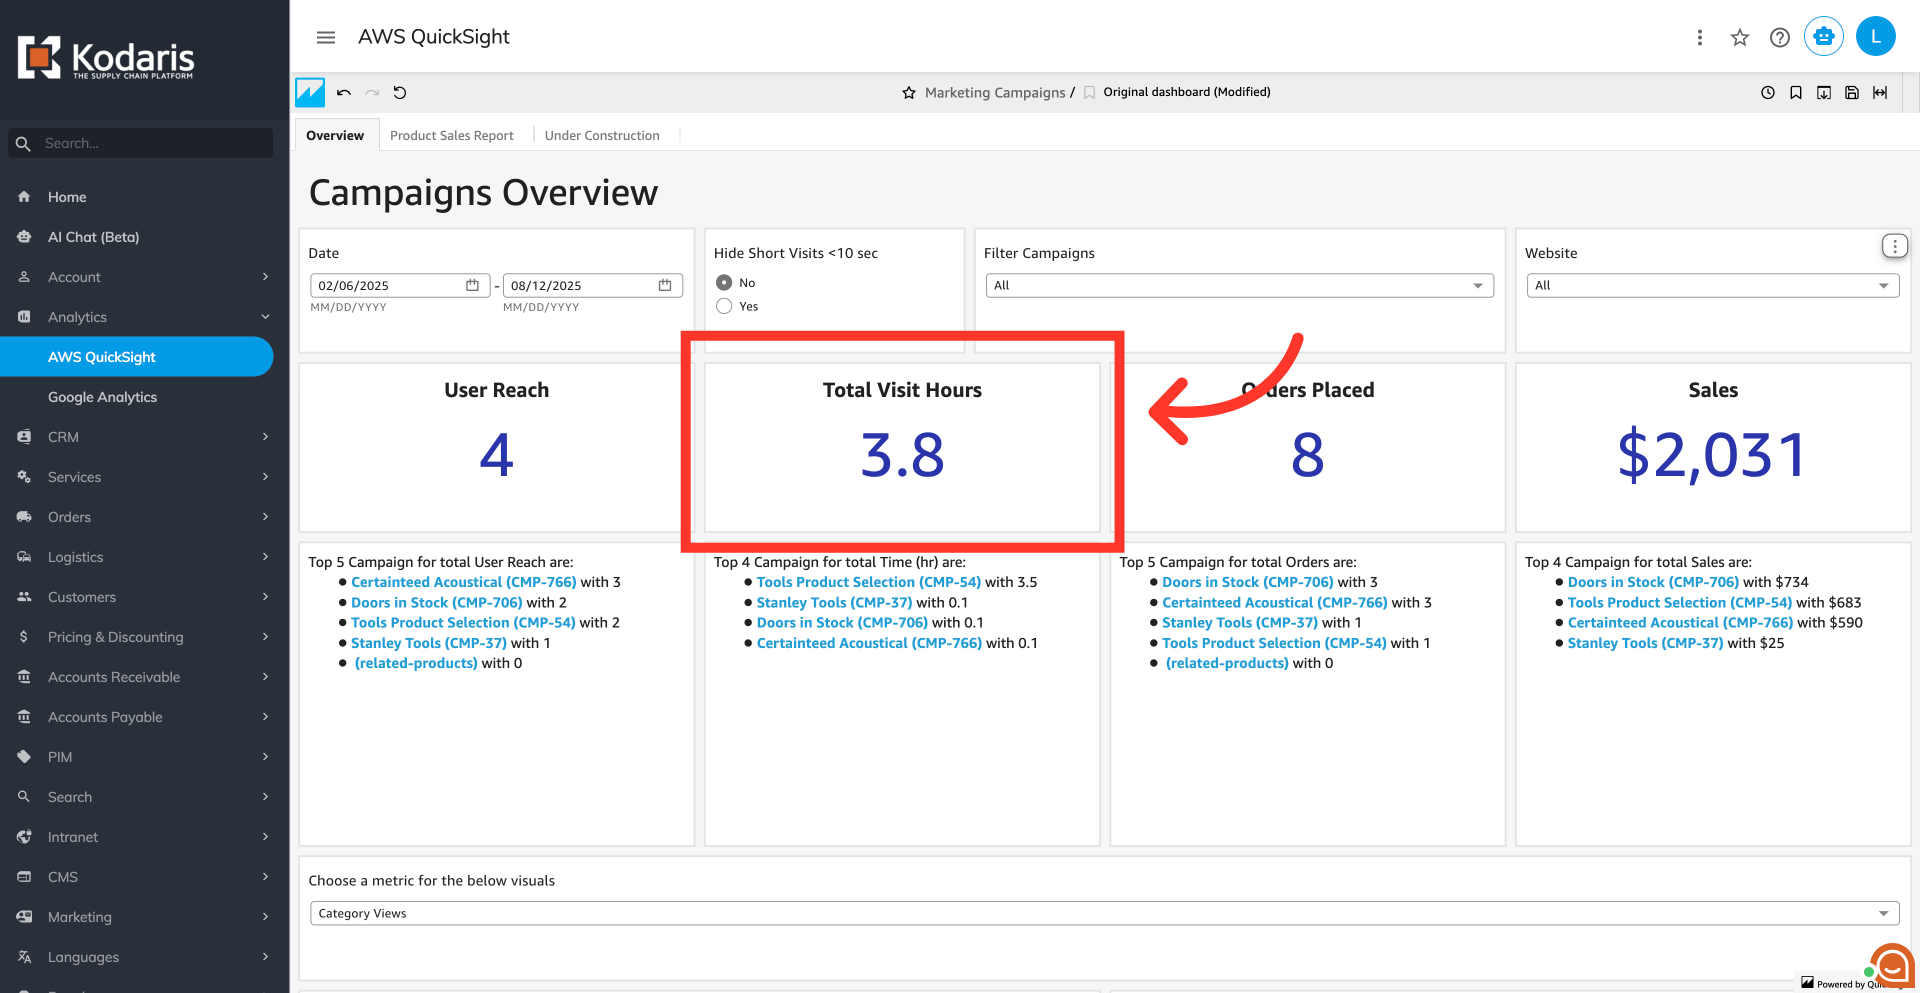Expand the Logistics sidebar menu
Viewport: 1920px width, 993px height.
[x=144, y=557]
